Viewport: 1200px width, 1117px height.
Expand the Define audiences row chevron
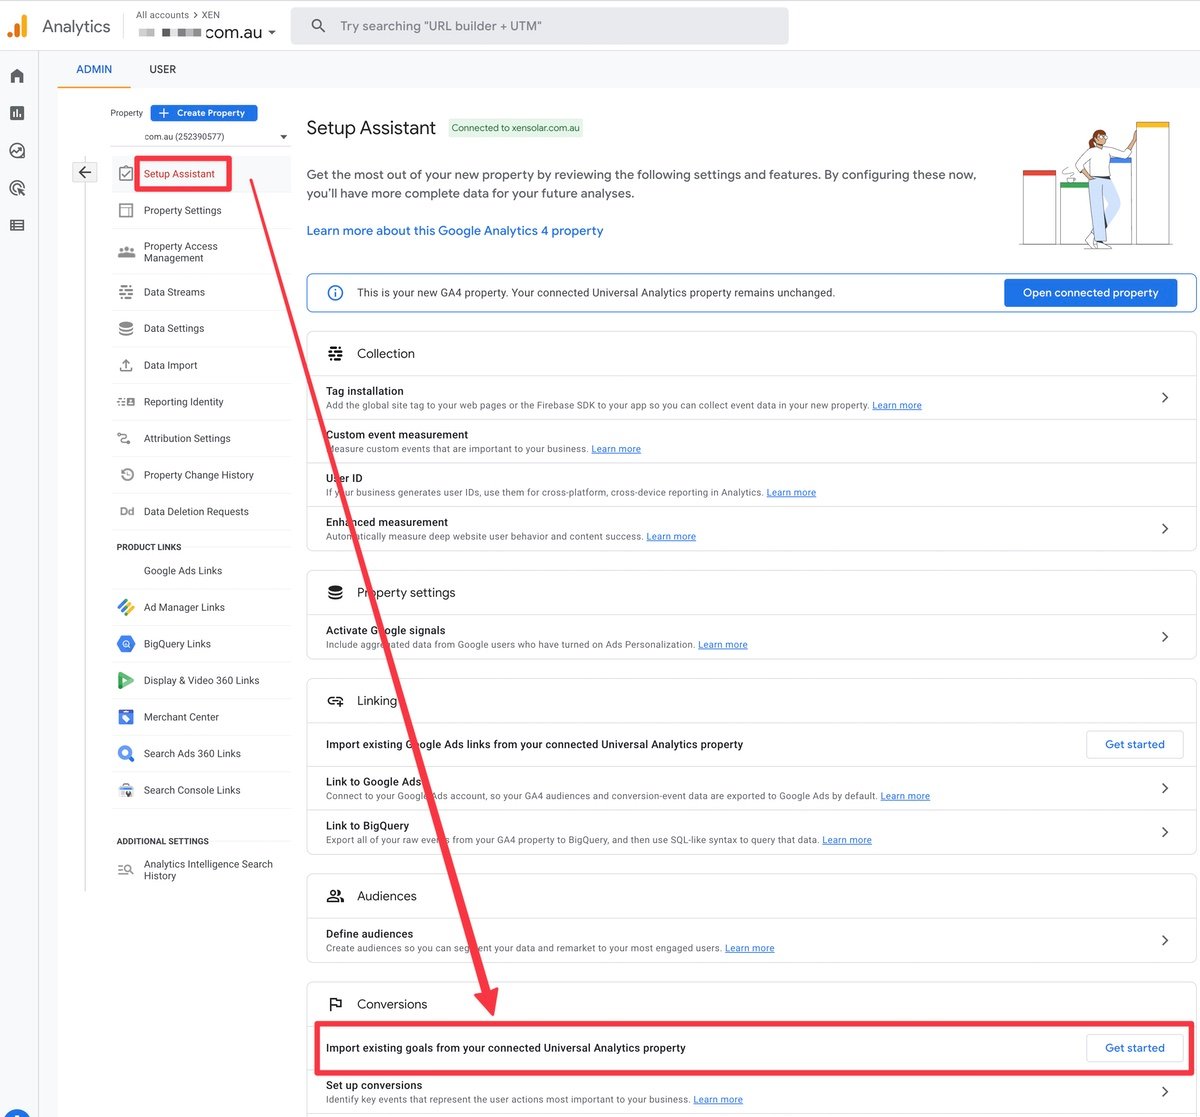1164,940
